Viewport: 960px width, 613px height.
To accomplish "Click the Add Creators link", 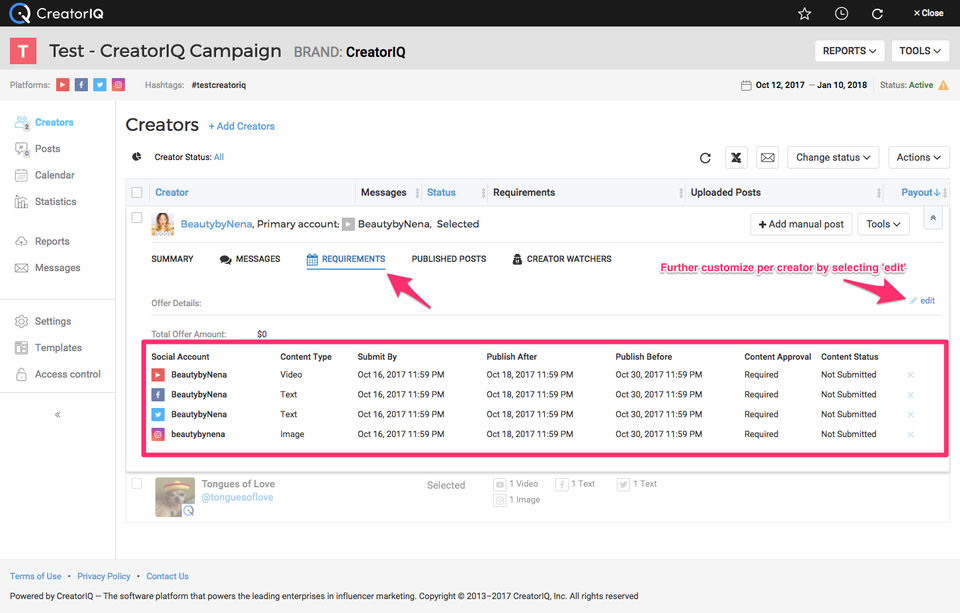I will tap(241, 126).
